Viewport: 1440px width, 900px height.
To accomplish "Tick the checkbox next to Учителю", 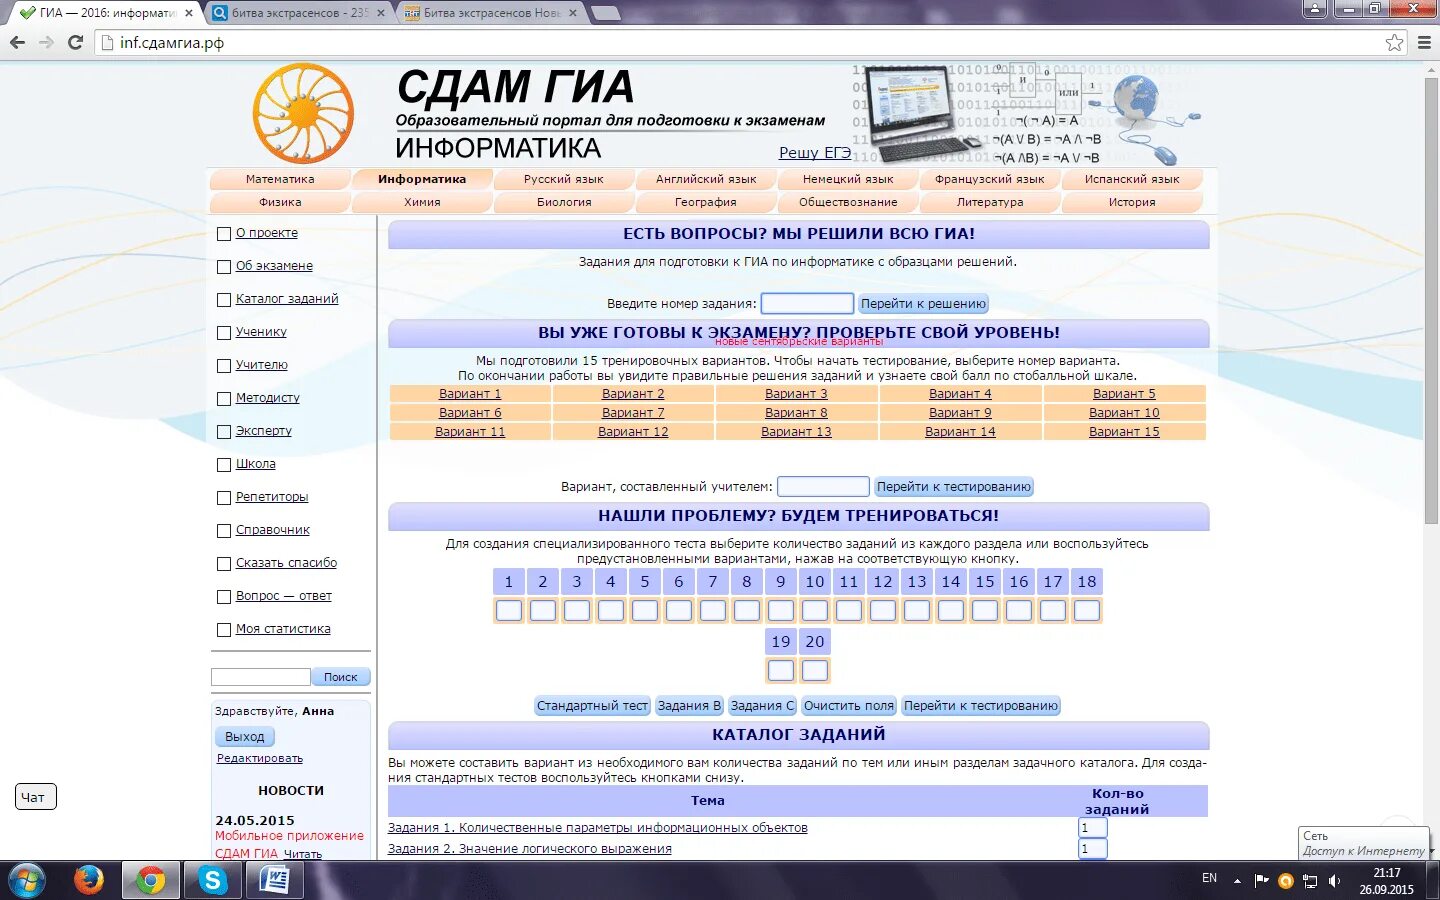I will (x=224, y=366).
